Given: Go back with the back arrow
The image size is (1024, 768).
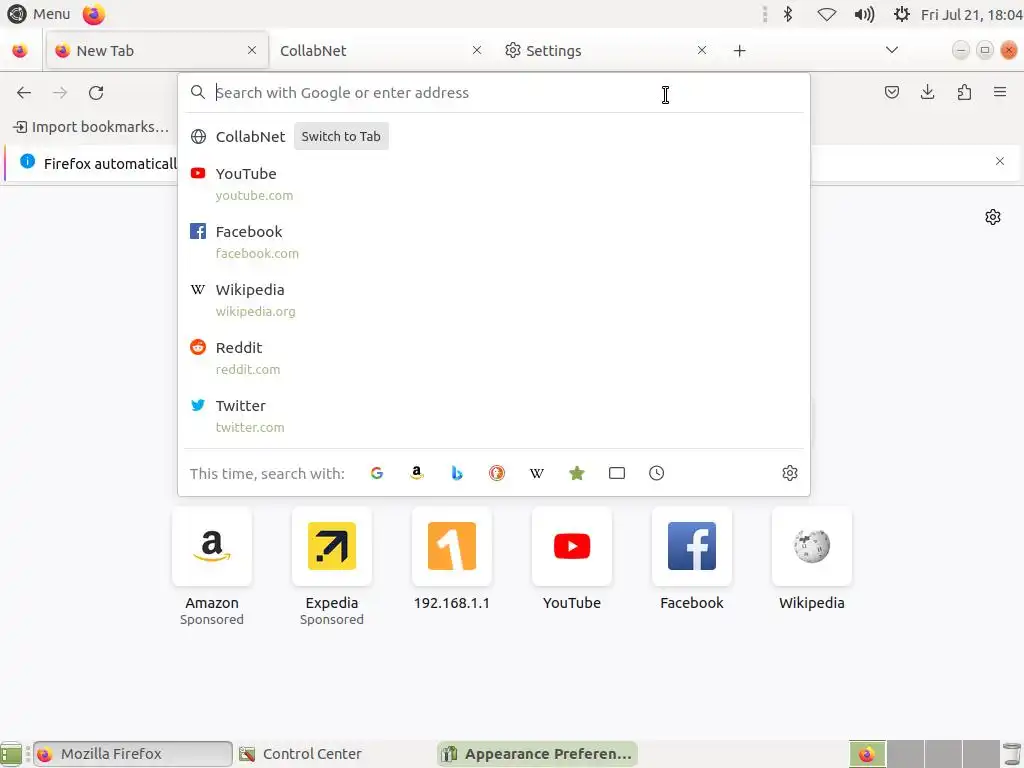Looking at the screenshot, I should point(24,93).
